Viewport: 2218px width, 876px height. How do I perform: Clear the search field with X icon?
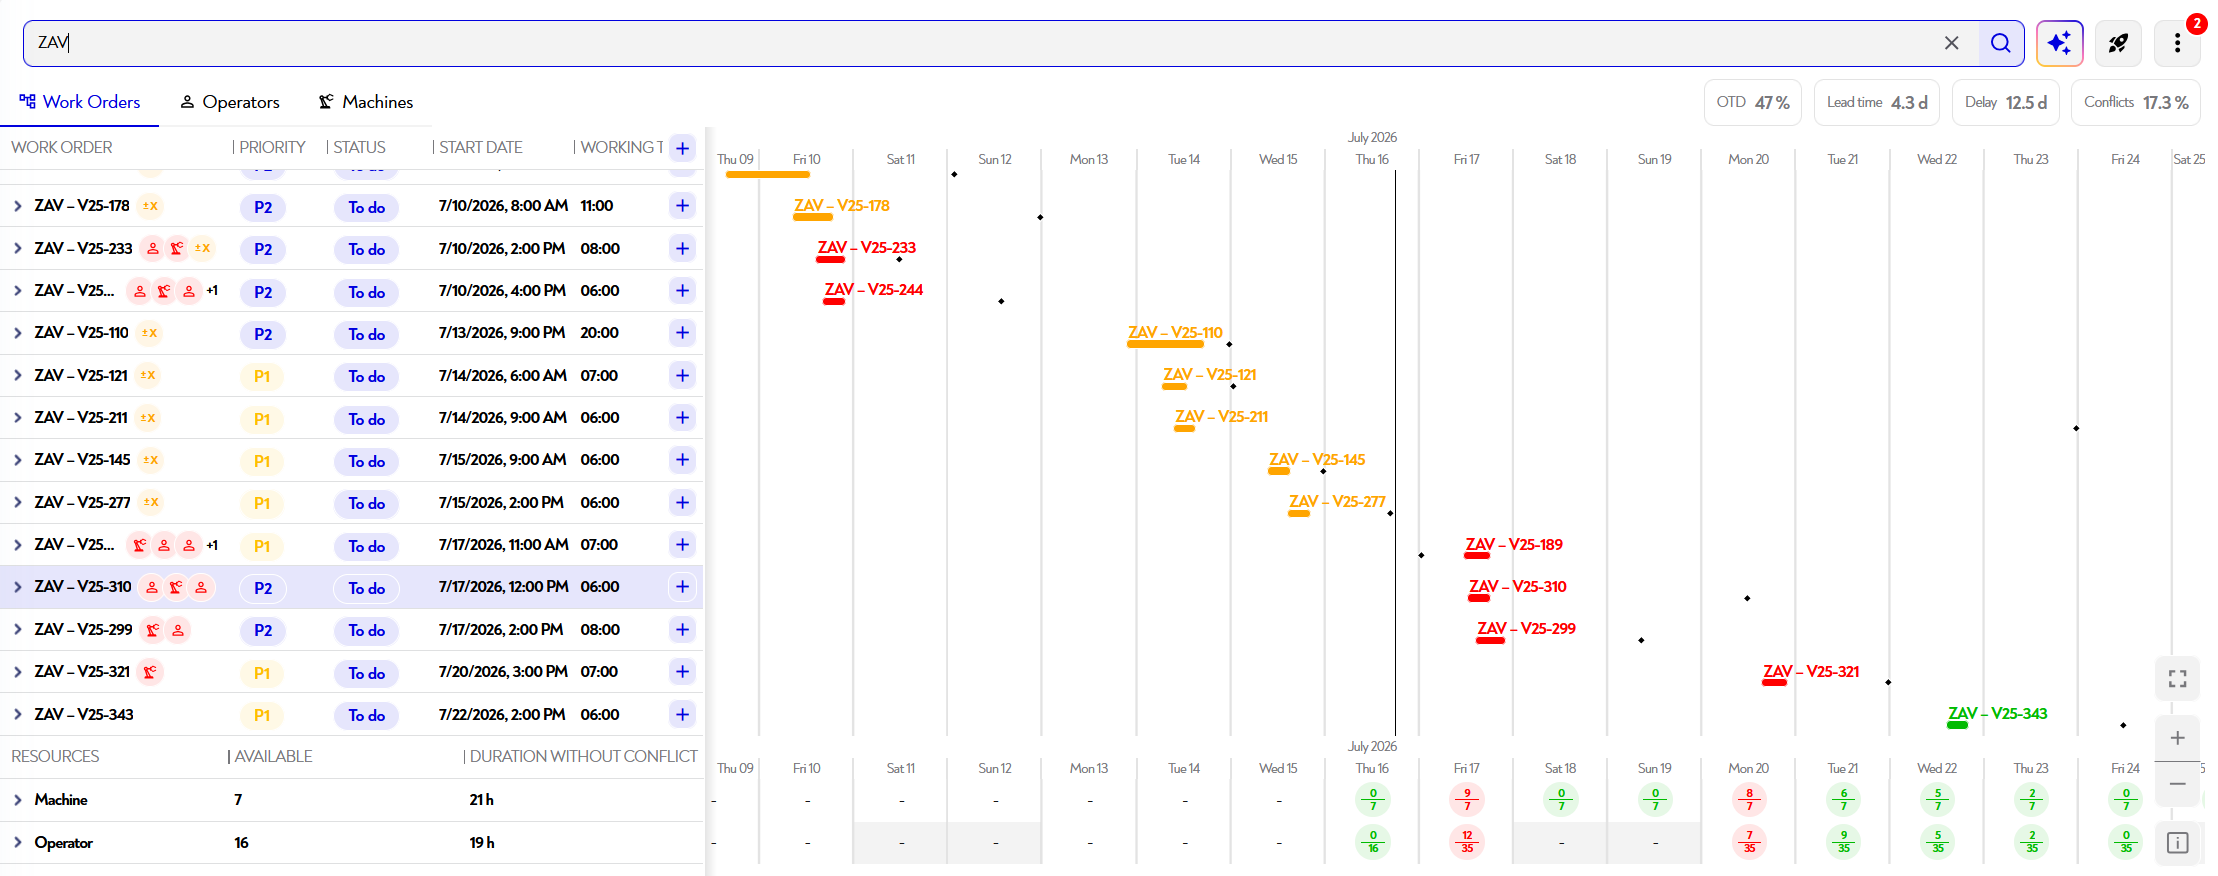1951,43
